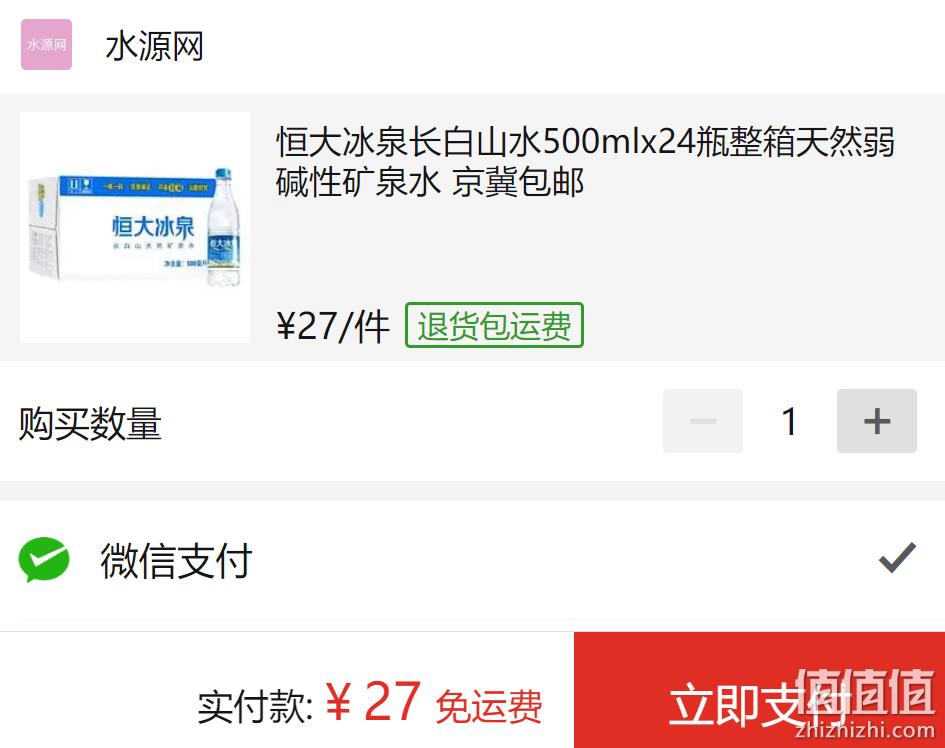The width and height of the screenshot is (945, 748).
Task: Decrease quantity with the minus button
Action: tap(703, 421)
